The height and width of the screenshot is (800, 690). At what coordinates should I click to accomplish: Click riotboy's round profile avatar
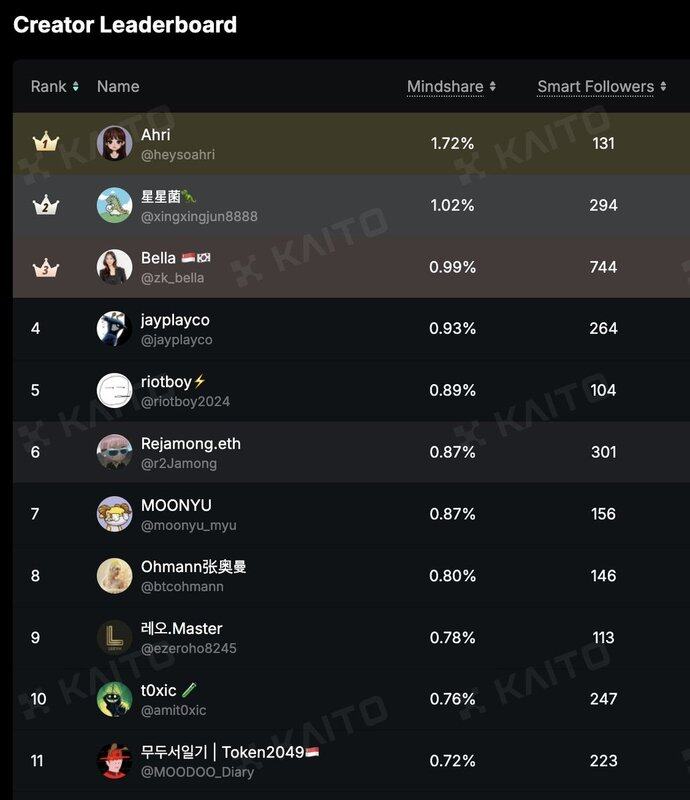pyautogui.click(x=114, y=391)
